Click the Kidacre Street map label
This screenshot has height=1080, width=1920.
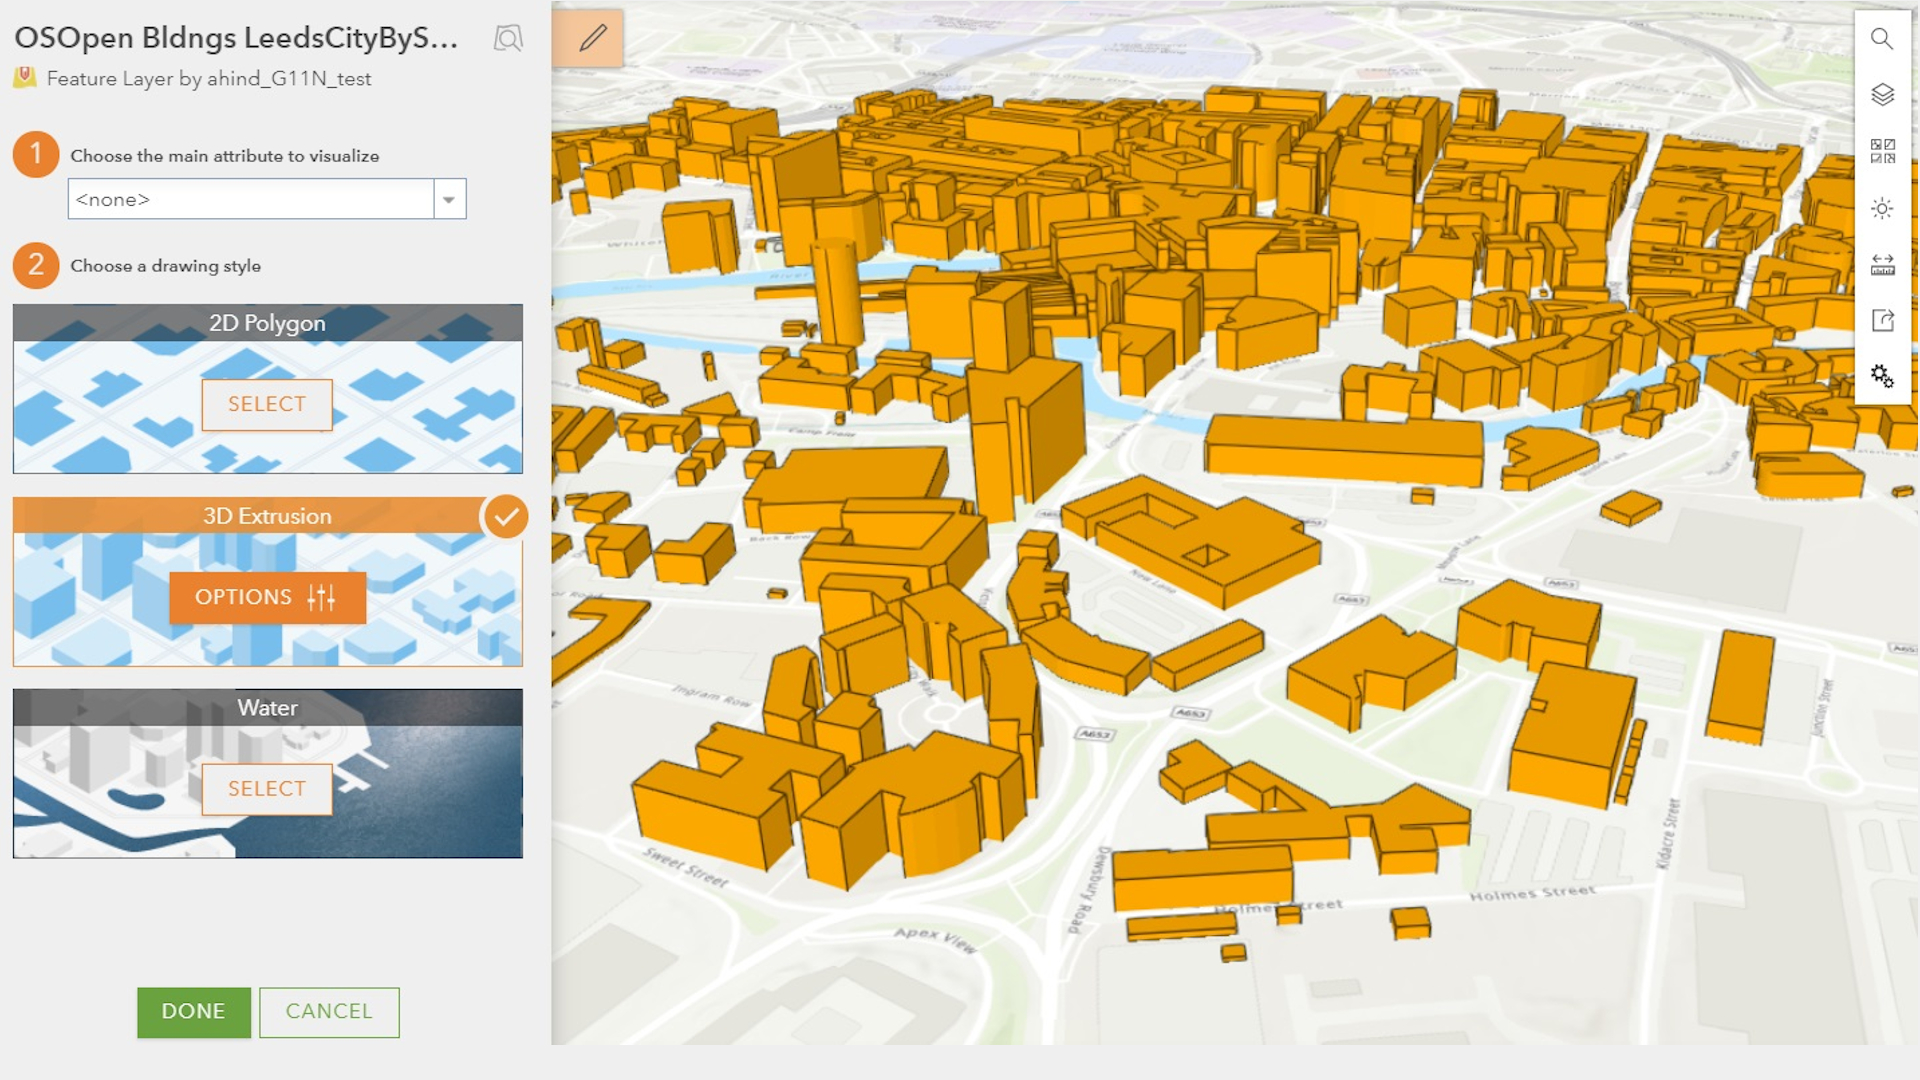[x=1667, y=834]
